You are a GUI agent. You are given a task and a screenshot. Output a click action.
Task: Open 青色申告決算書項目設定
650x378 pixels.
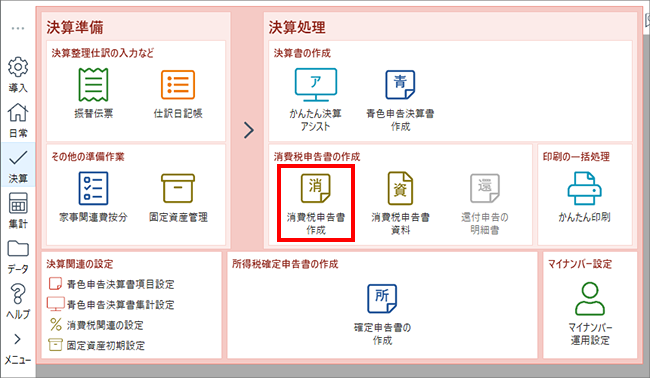pyautogui.click(x=112, y=284)
